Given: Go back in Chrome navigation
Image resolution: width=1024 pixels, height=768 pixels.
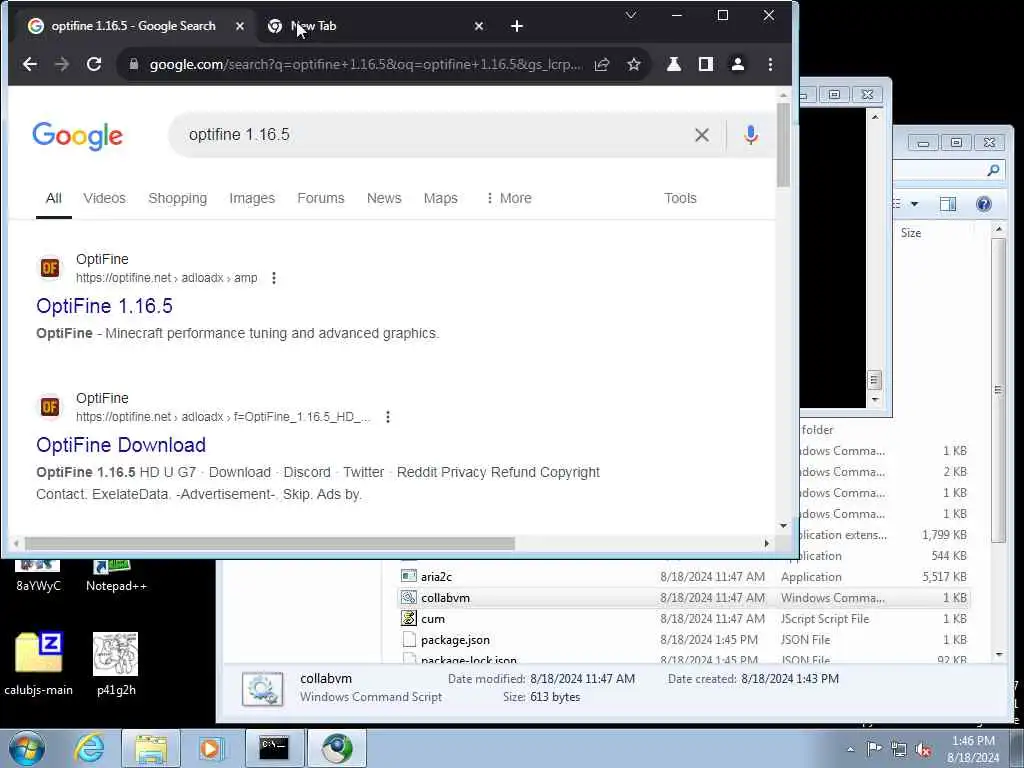Looking at the screenshot, I should (29, 64).
